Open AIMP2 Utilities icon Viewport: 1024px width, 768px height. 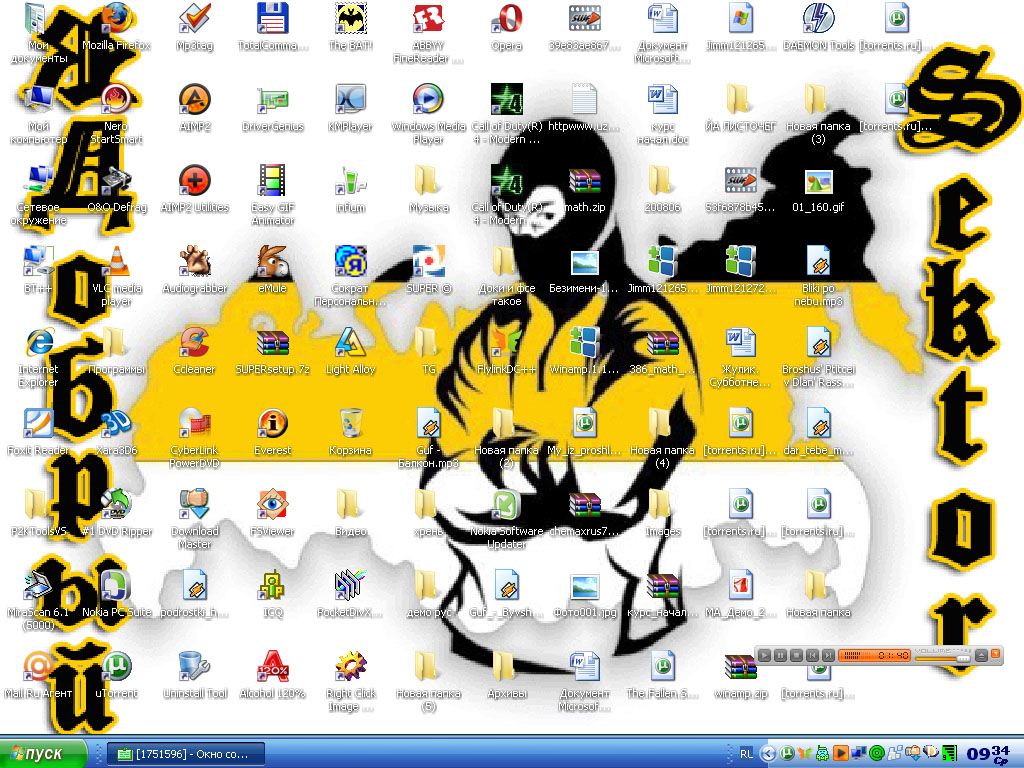click(x=195, y=189)
